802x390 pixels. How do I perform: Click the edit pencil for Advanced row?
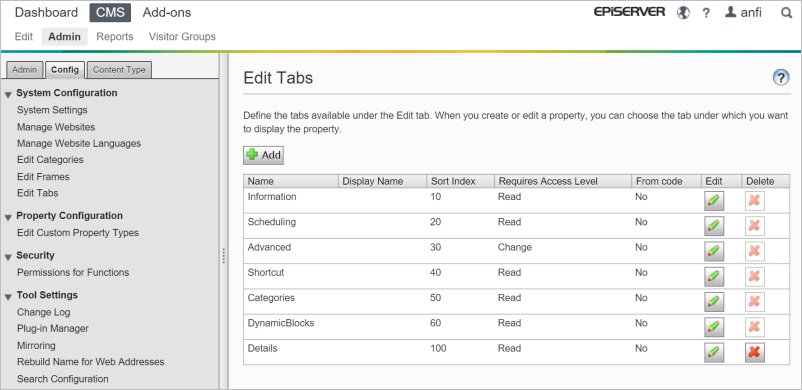coord(714,251)
